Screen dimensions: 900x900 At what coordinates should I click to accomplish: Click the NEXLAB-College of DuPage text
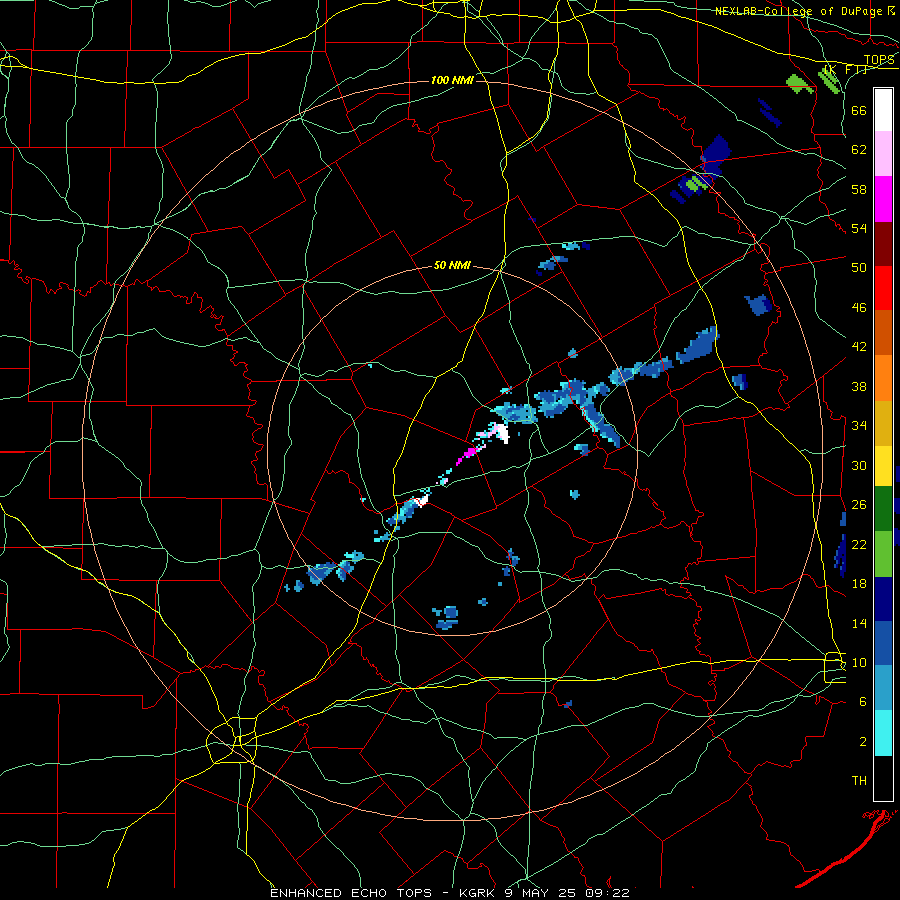799,11
